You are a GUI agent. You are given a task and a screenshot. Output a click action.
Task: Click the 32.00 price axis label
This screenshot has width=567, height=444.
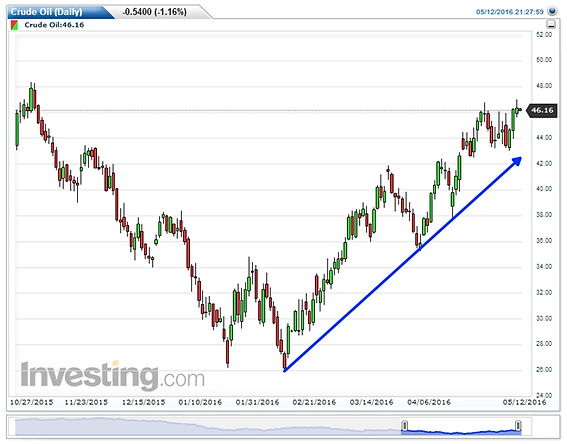544,292
